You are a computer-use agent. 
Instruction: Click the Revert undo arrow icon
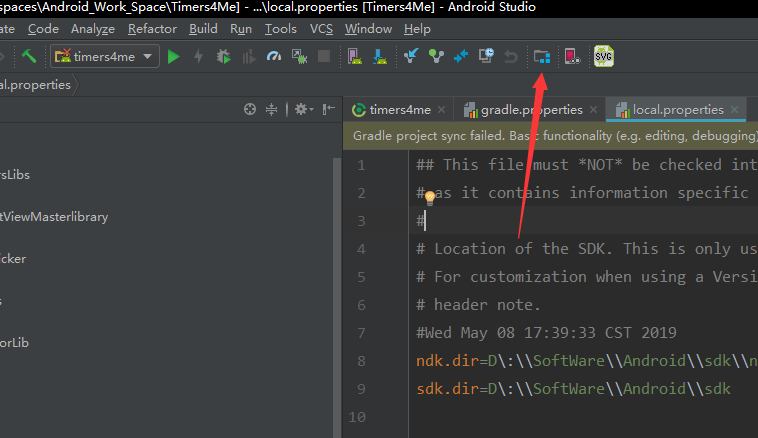point(511,57)
